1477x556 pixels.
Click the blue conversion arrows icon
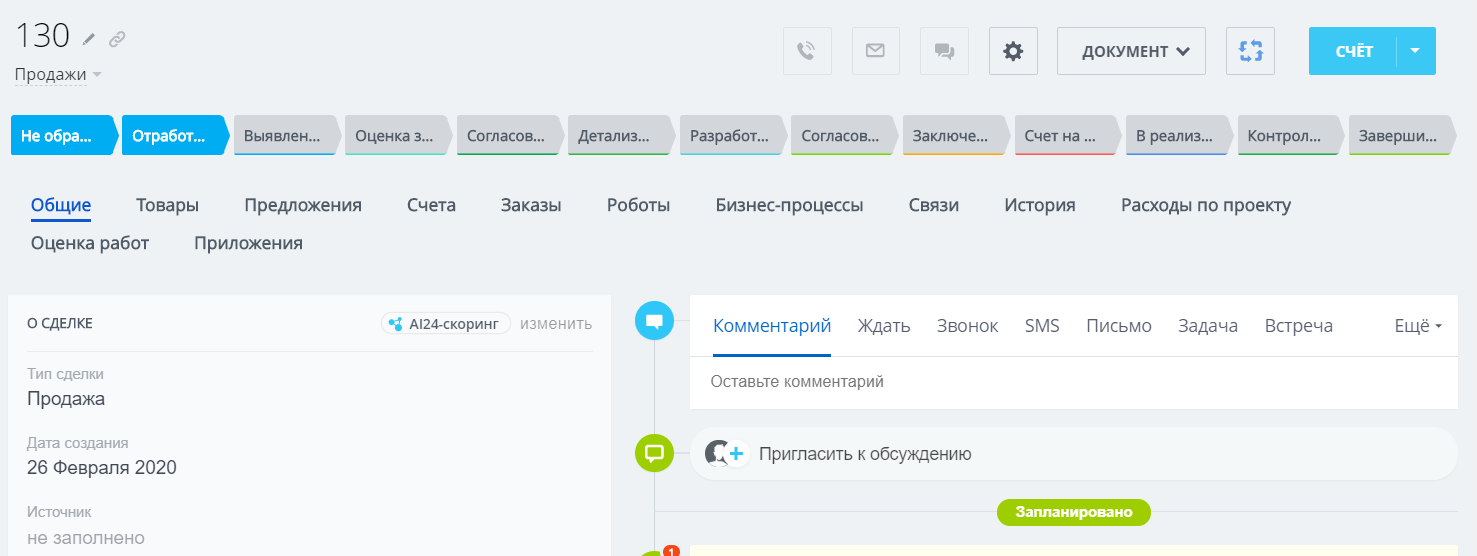point(1250,51)
